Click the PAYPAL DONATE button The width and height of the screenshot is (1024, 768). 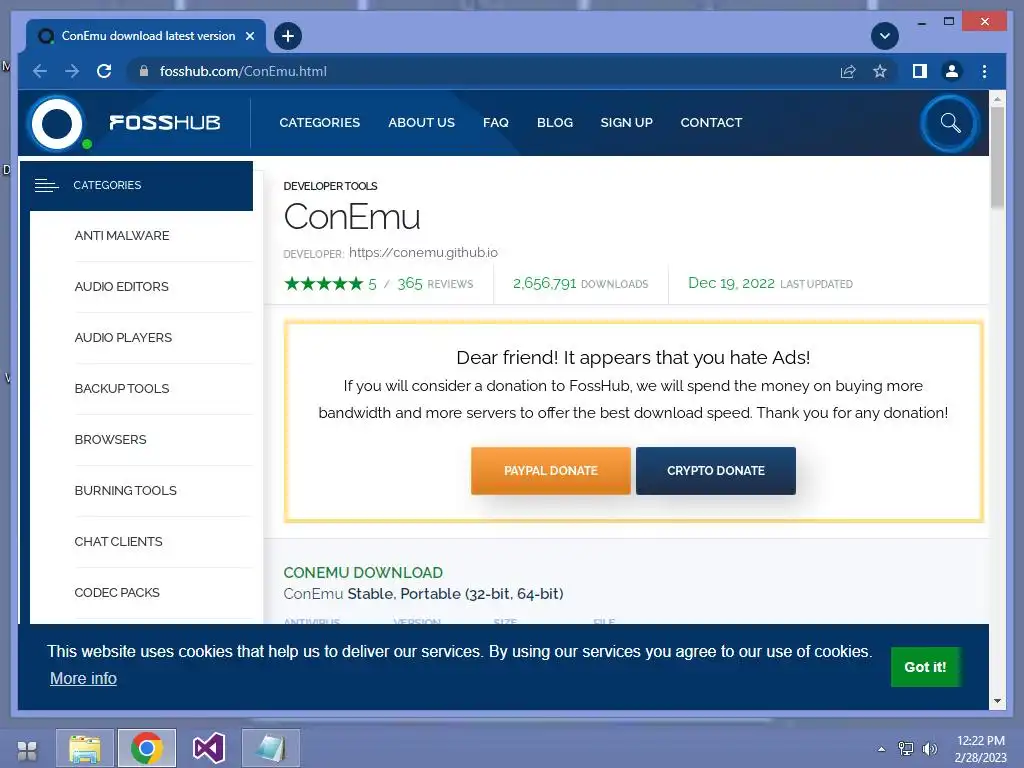[x=551, y=471]
